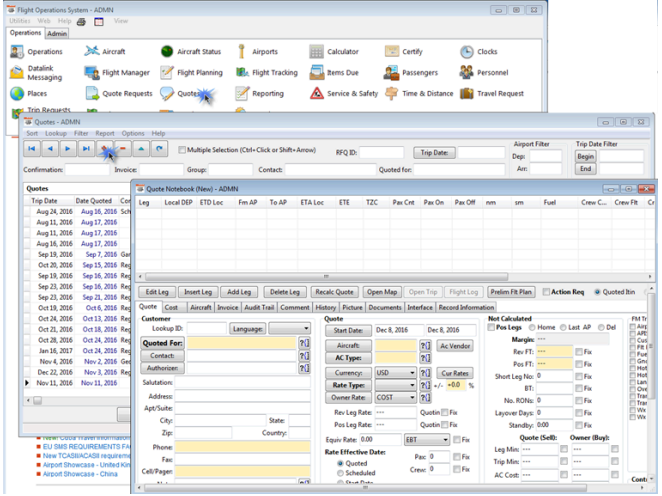Select Quoted under Rate Effective Date
This screenshot has height=496, width=662.
click(340, 463)
